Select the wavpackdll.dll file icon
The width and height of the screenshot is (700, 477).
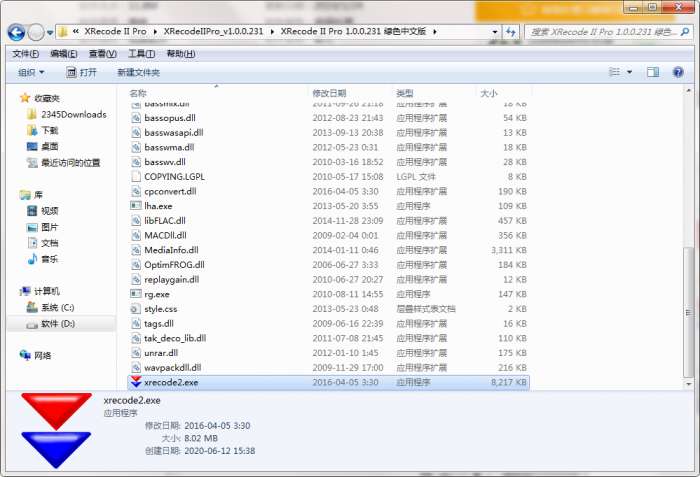(x=136, y=368)
